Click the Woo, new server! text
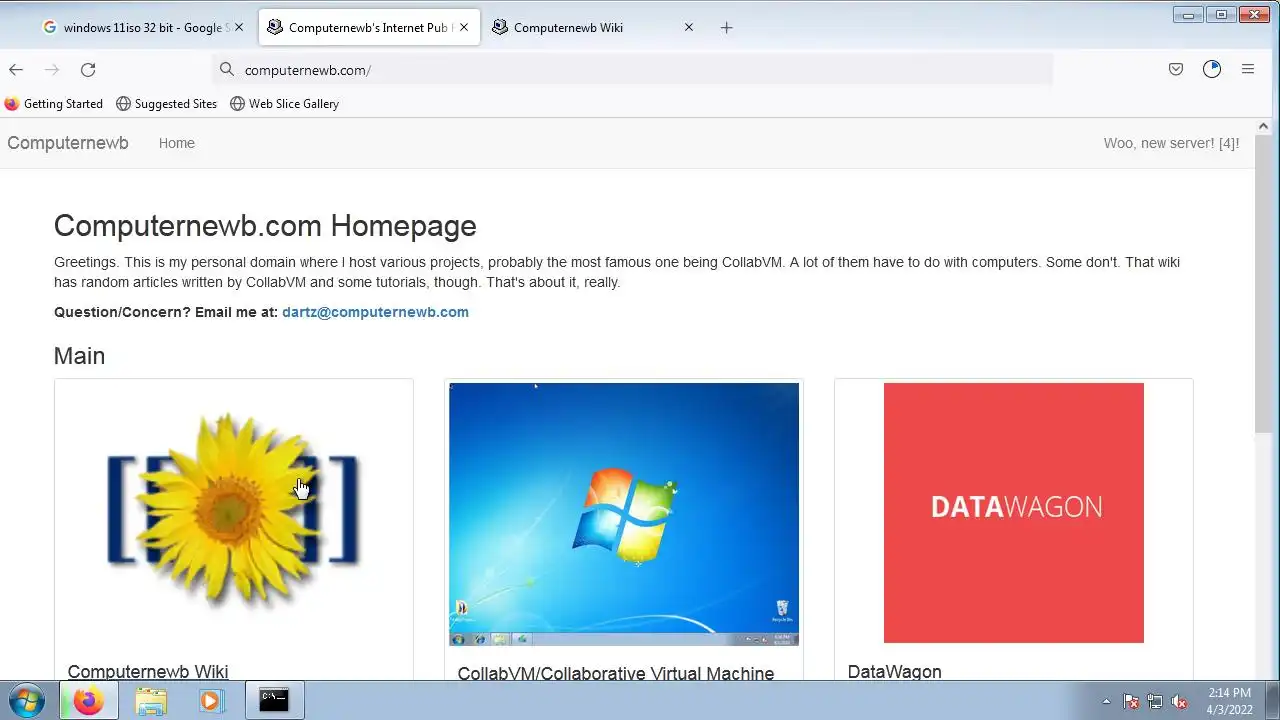The image size is (1280, 720). click(x=1171, y=143)
